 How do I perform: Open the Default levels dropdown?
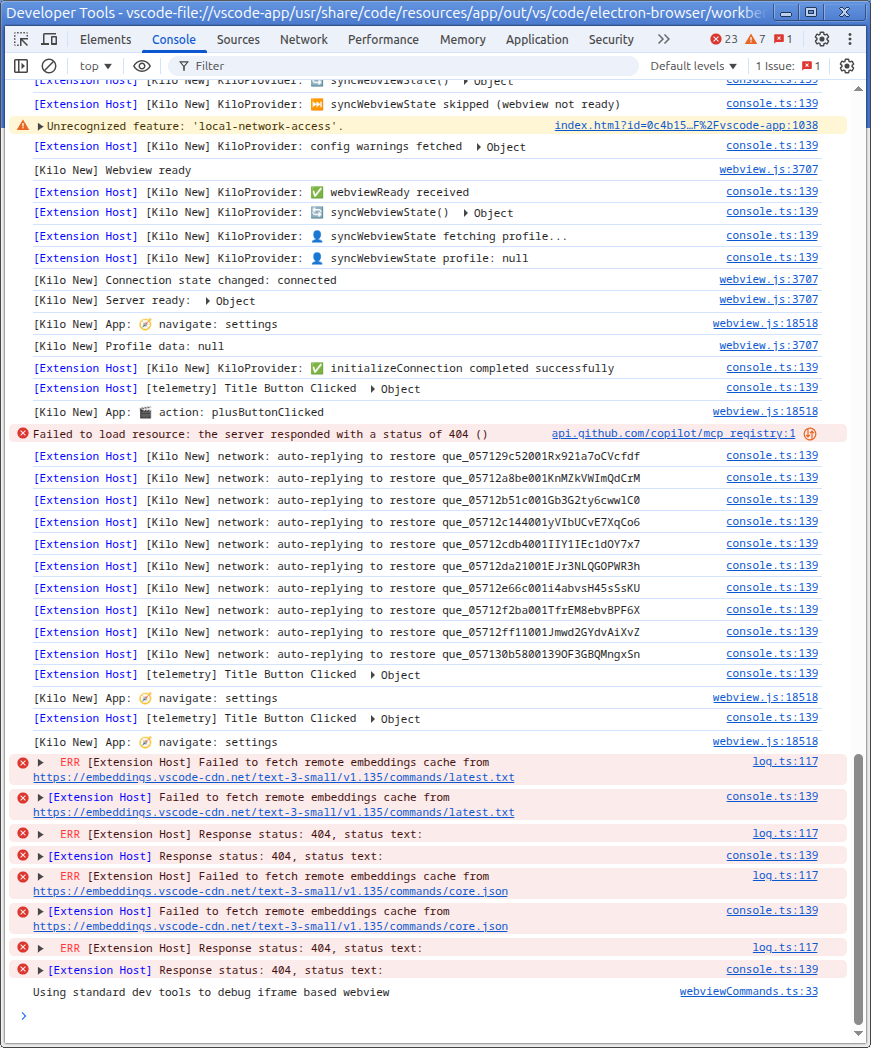pyautogui.click(x=693, y=66)
